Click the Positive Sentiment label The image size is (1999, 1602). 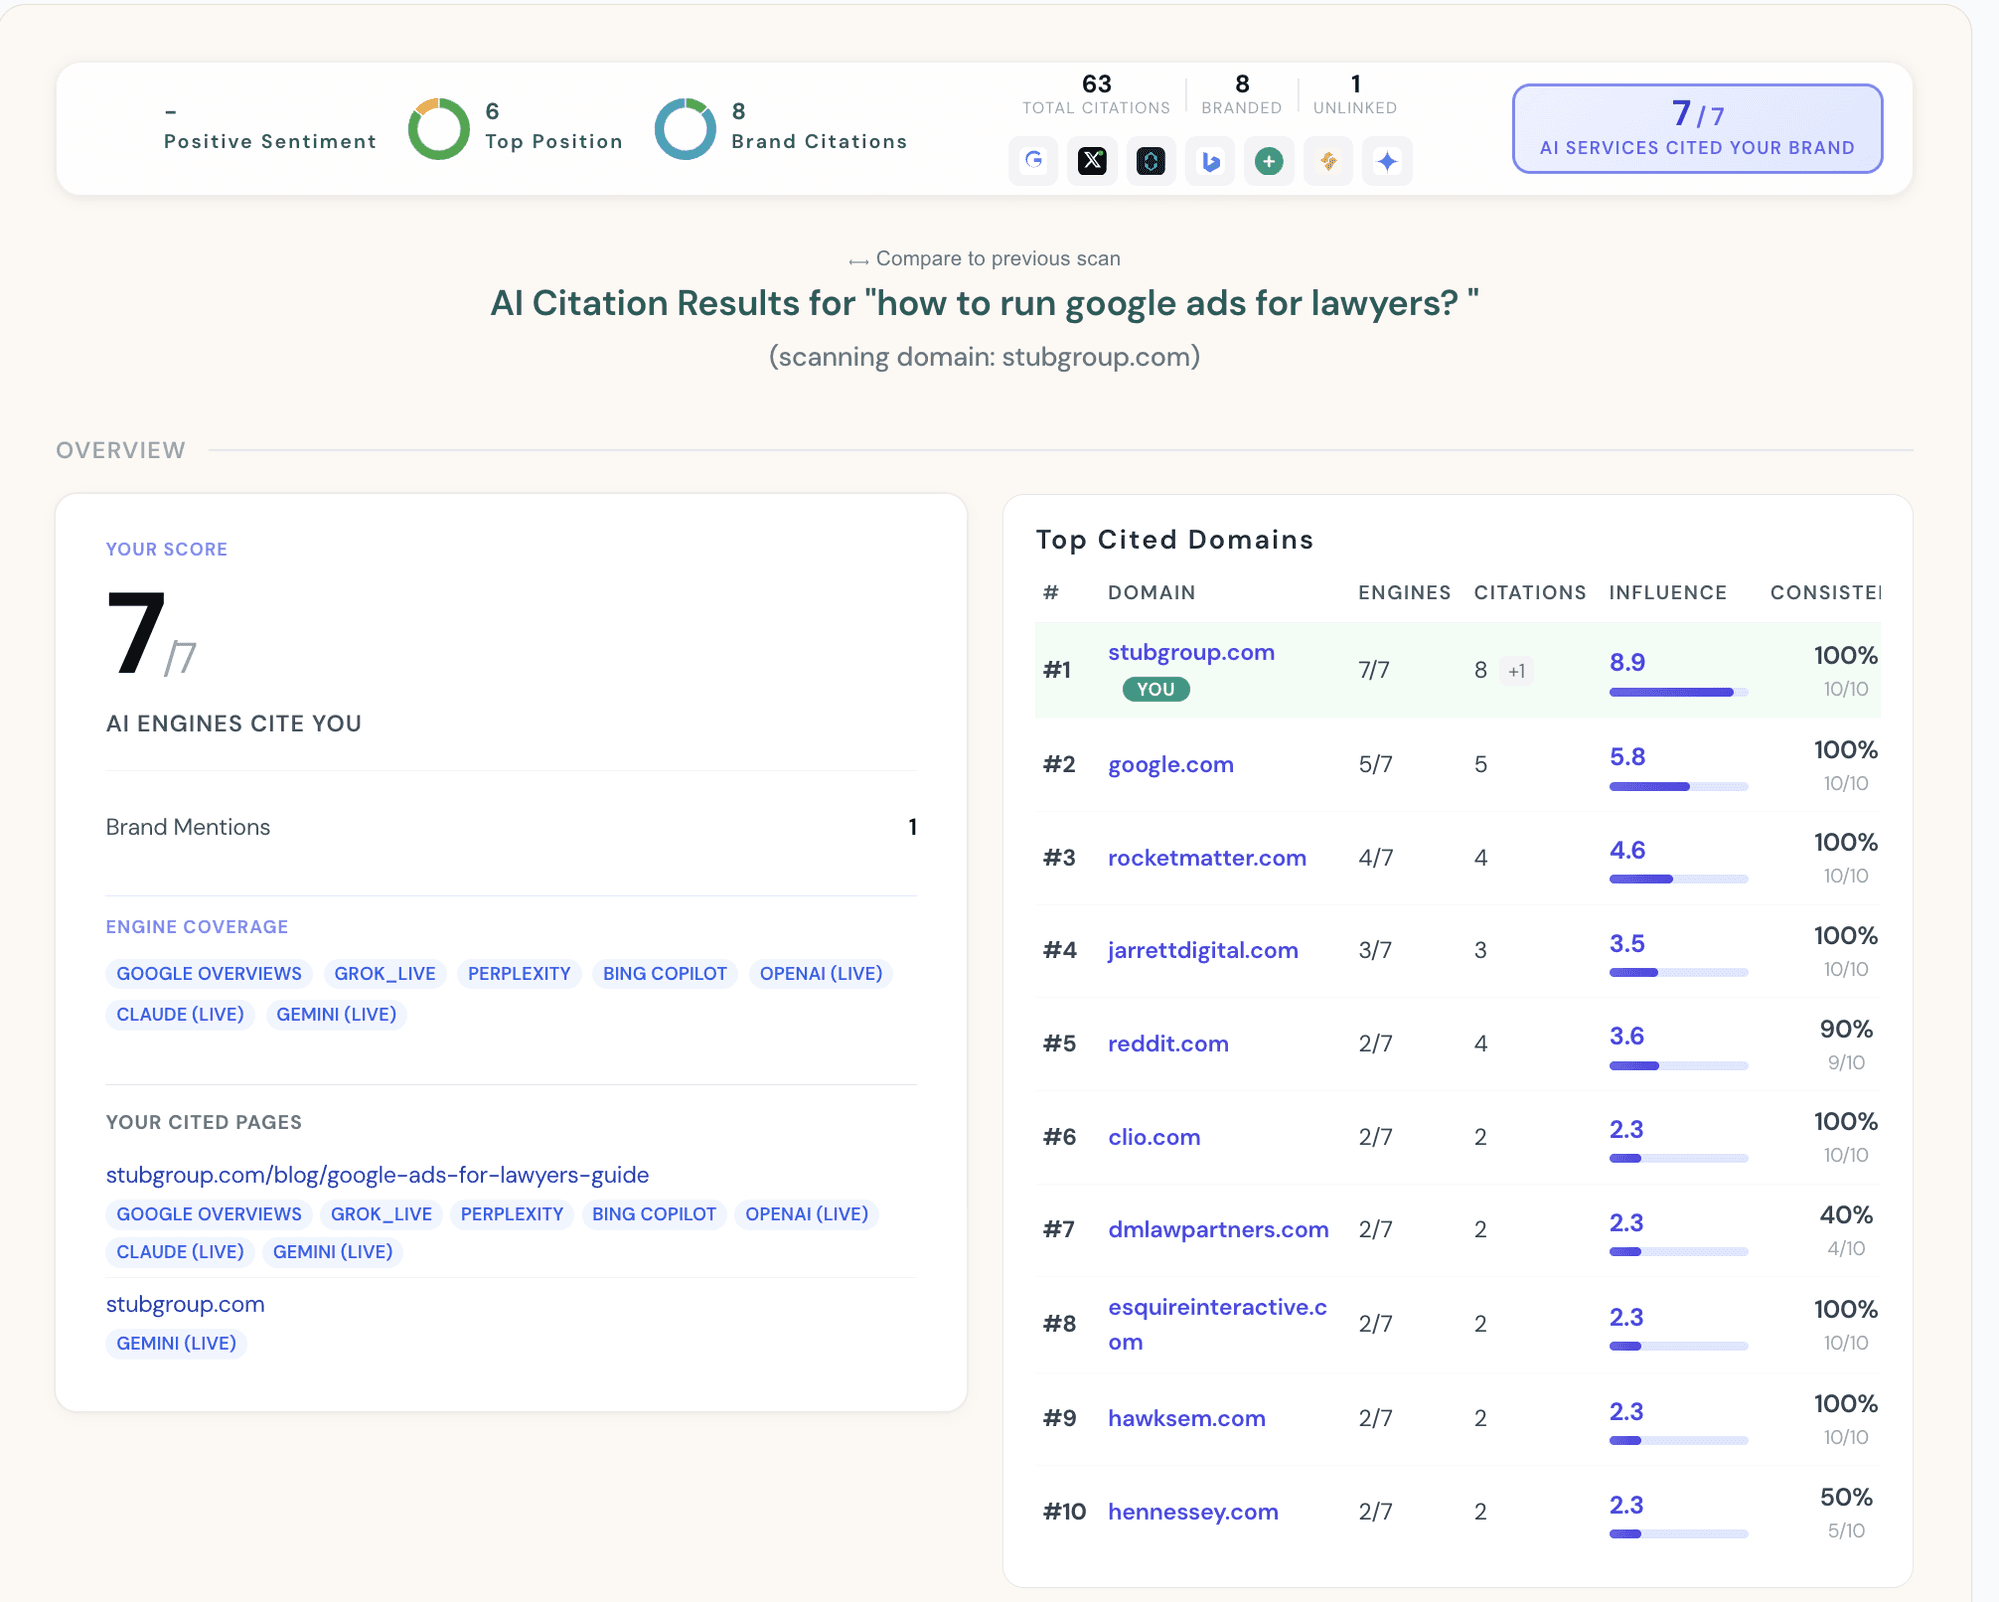coord(270,141)
